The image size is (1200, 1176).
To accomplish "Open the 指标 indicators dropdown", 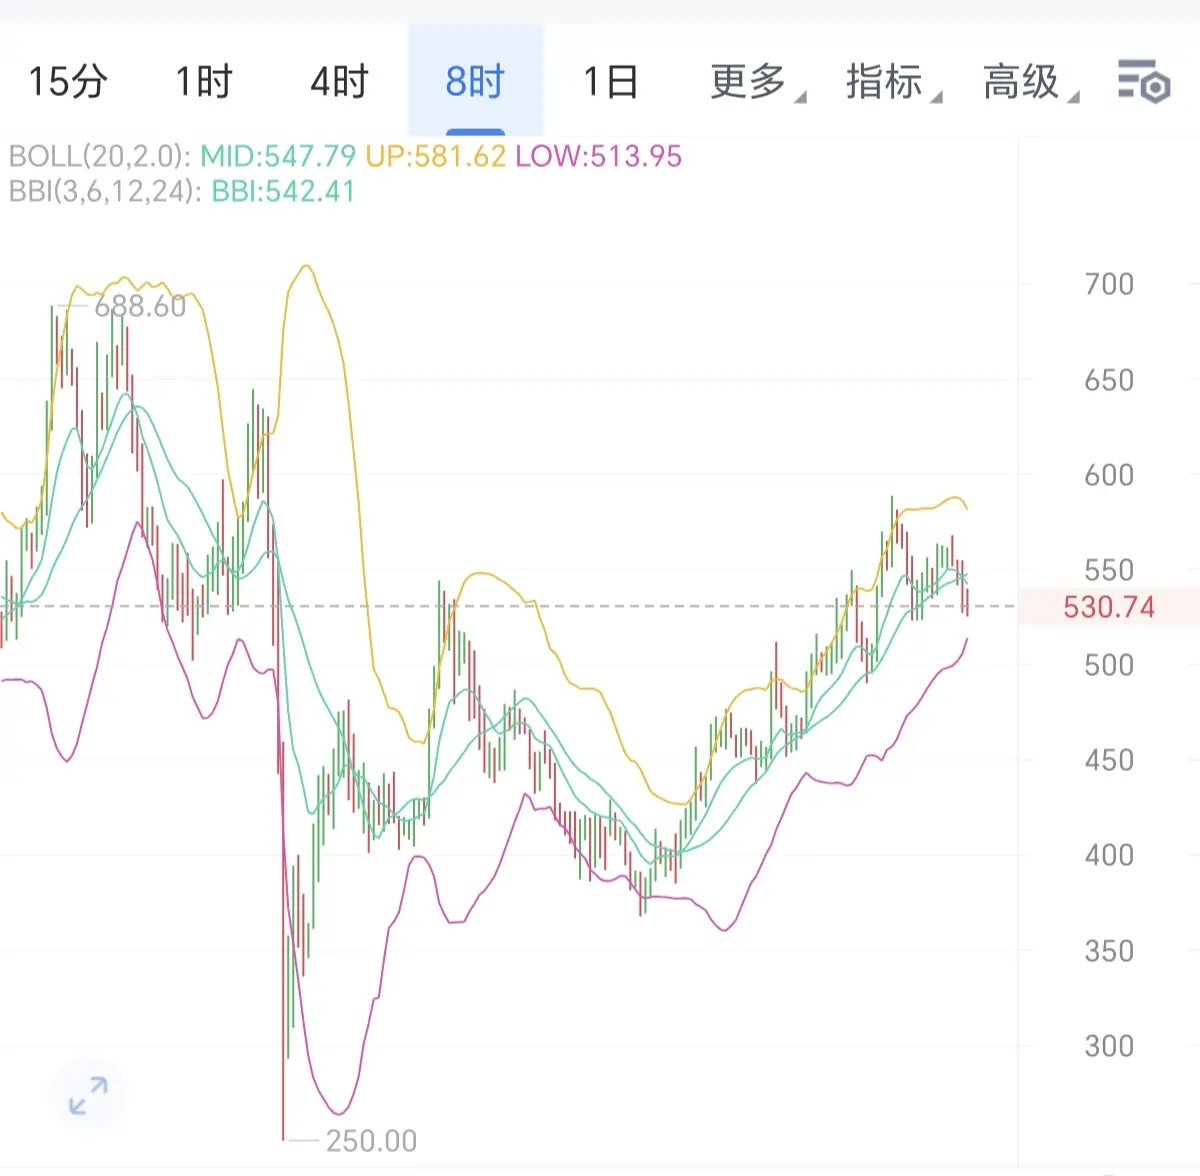I will (x=893, y=82).
